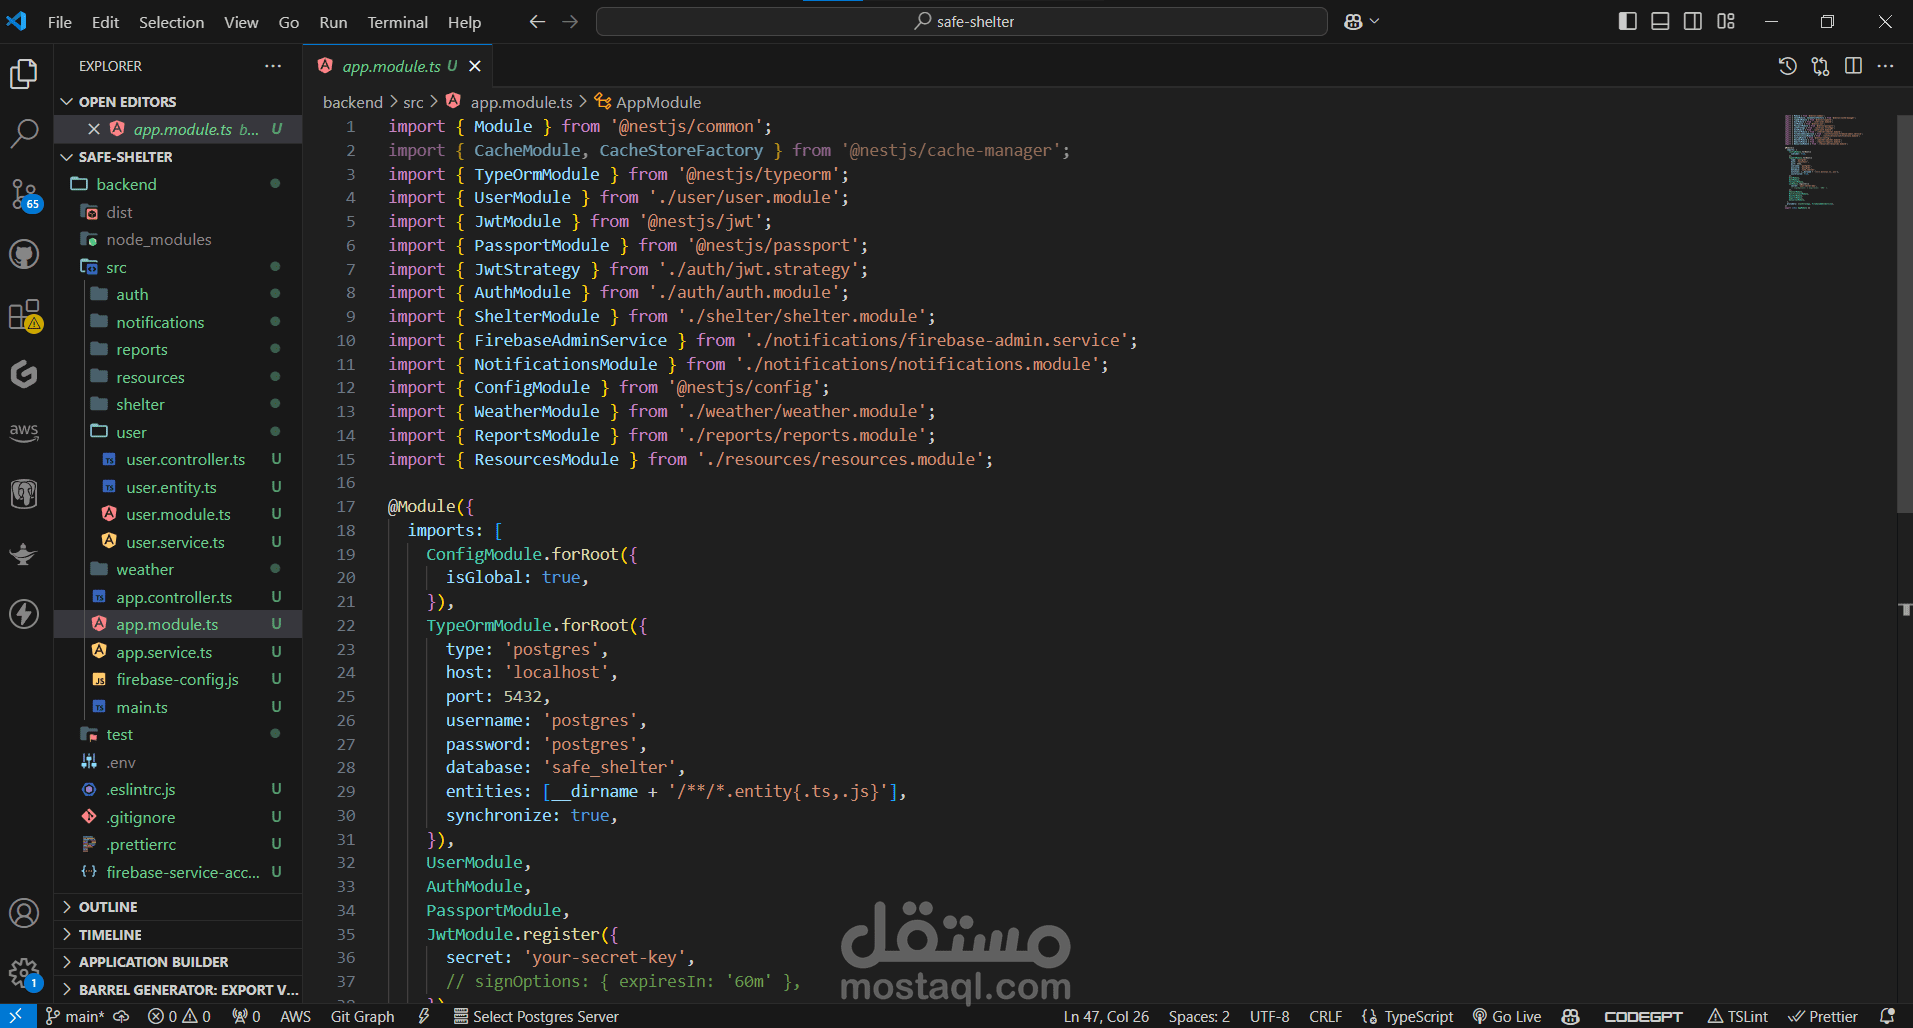Image resolution: width=1913 pixels, height=1028 pixels.
Task: Open the editor timeline history icon
Action: click(1788, 66)
